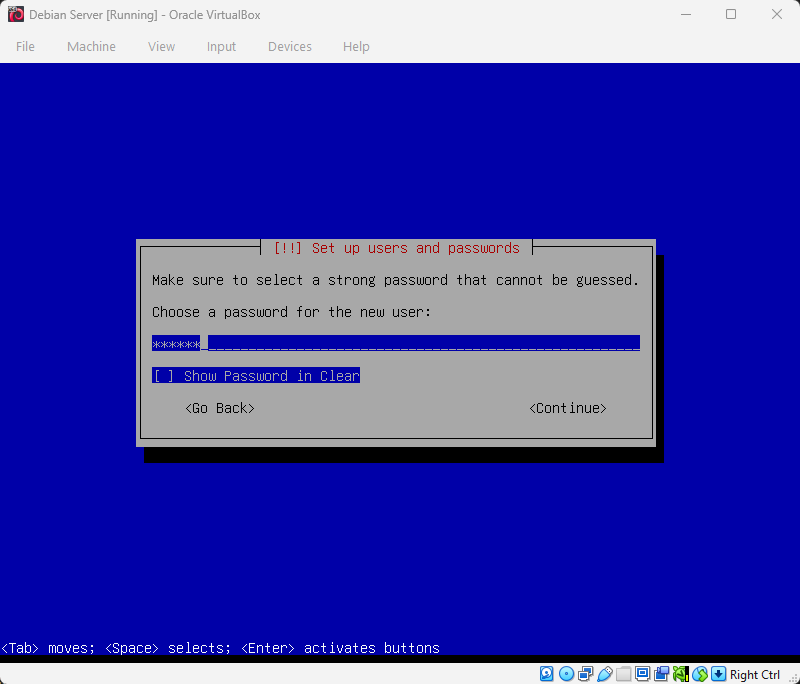
Task: Open the View menu
Action: click(x=161, y=46)
